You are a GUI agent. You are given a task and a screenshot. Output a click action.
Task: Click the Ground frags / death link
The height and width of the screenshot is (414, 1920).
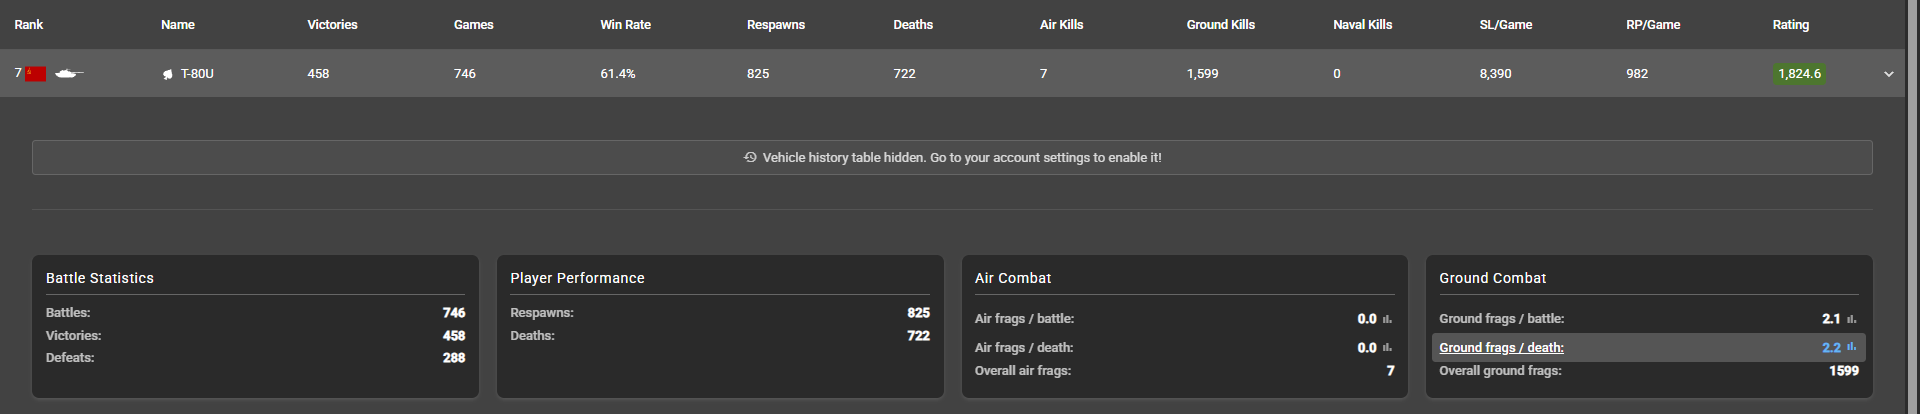click(x=1501, y=348)
